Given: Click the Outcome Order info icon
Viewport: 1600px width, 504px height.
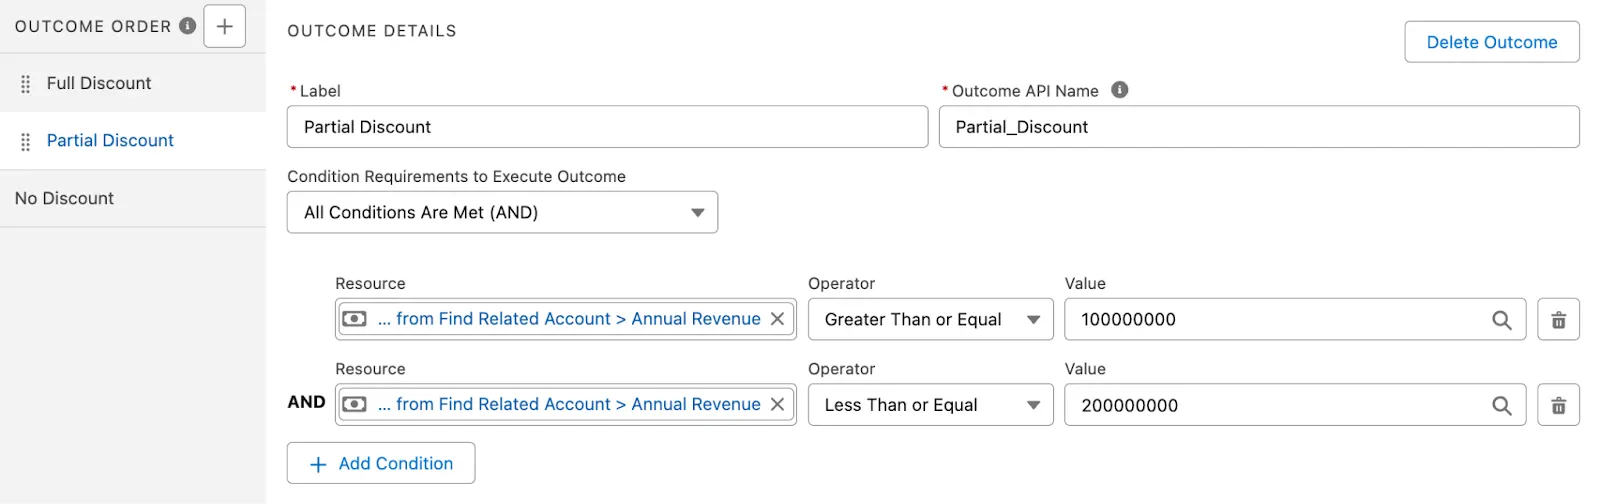Looking at the screenshot, I should [x=187, y=26].
